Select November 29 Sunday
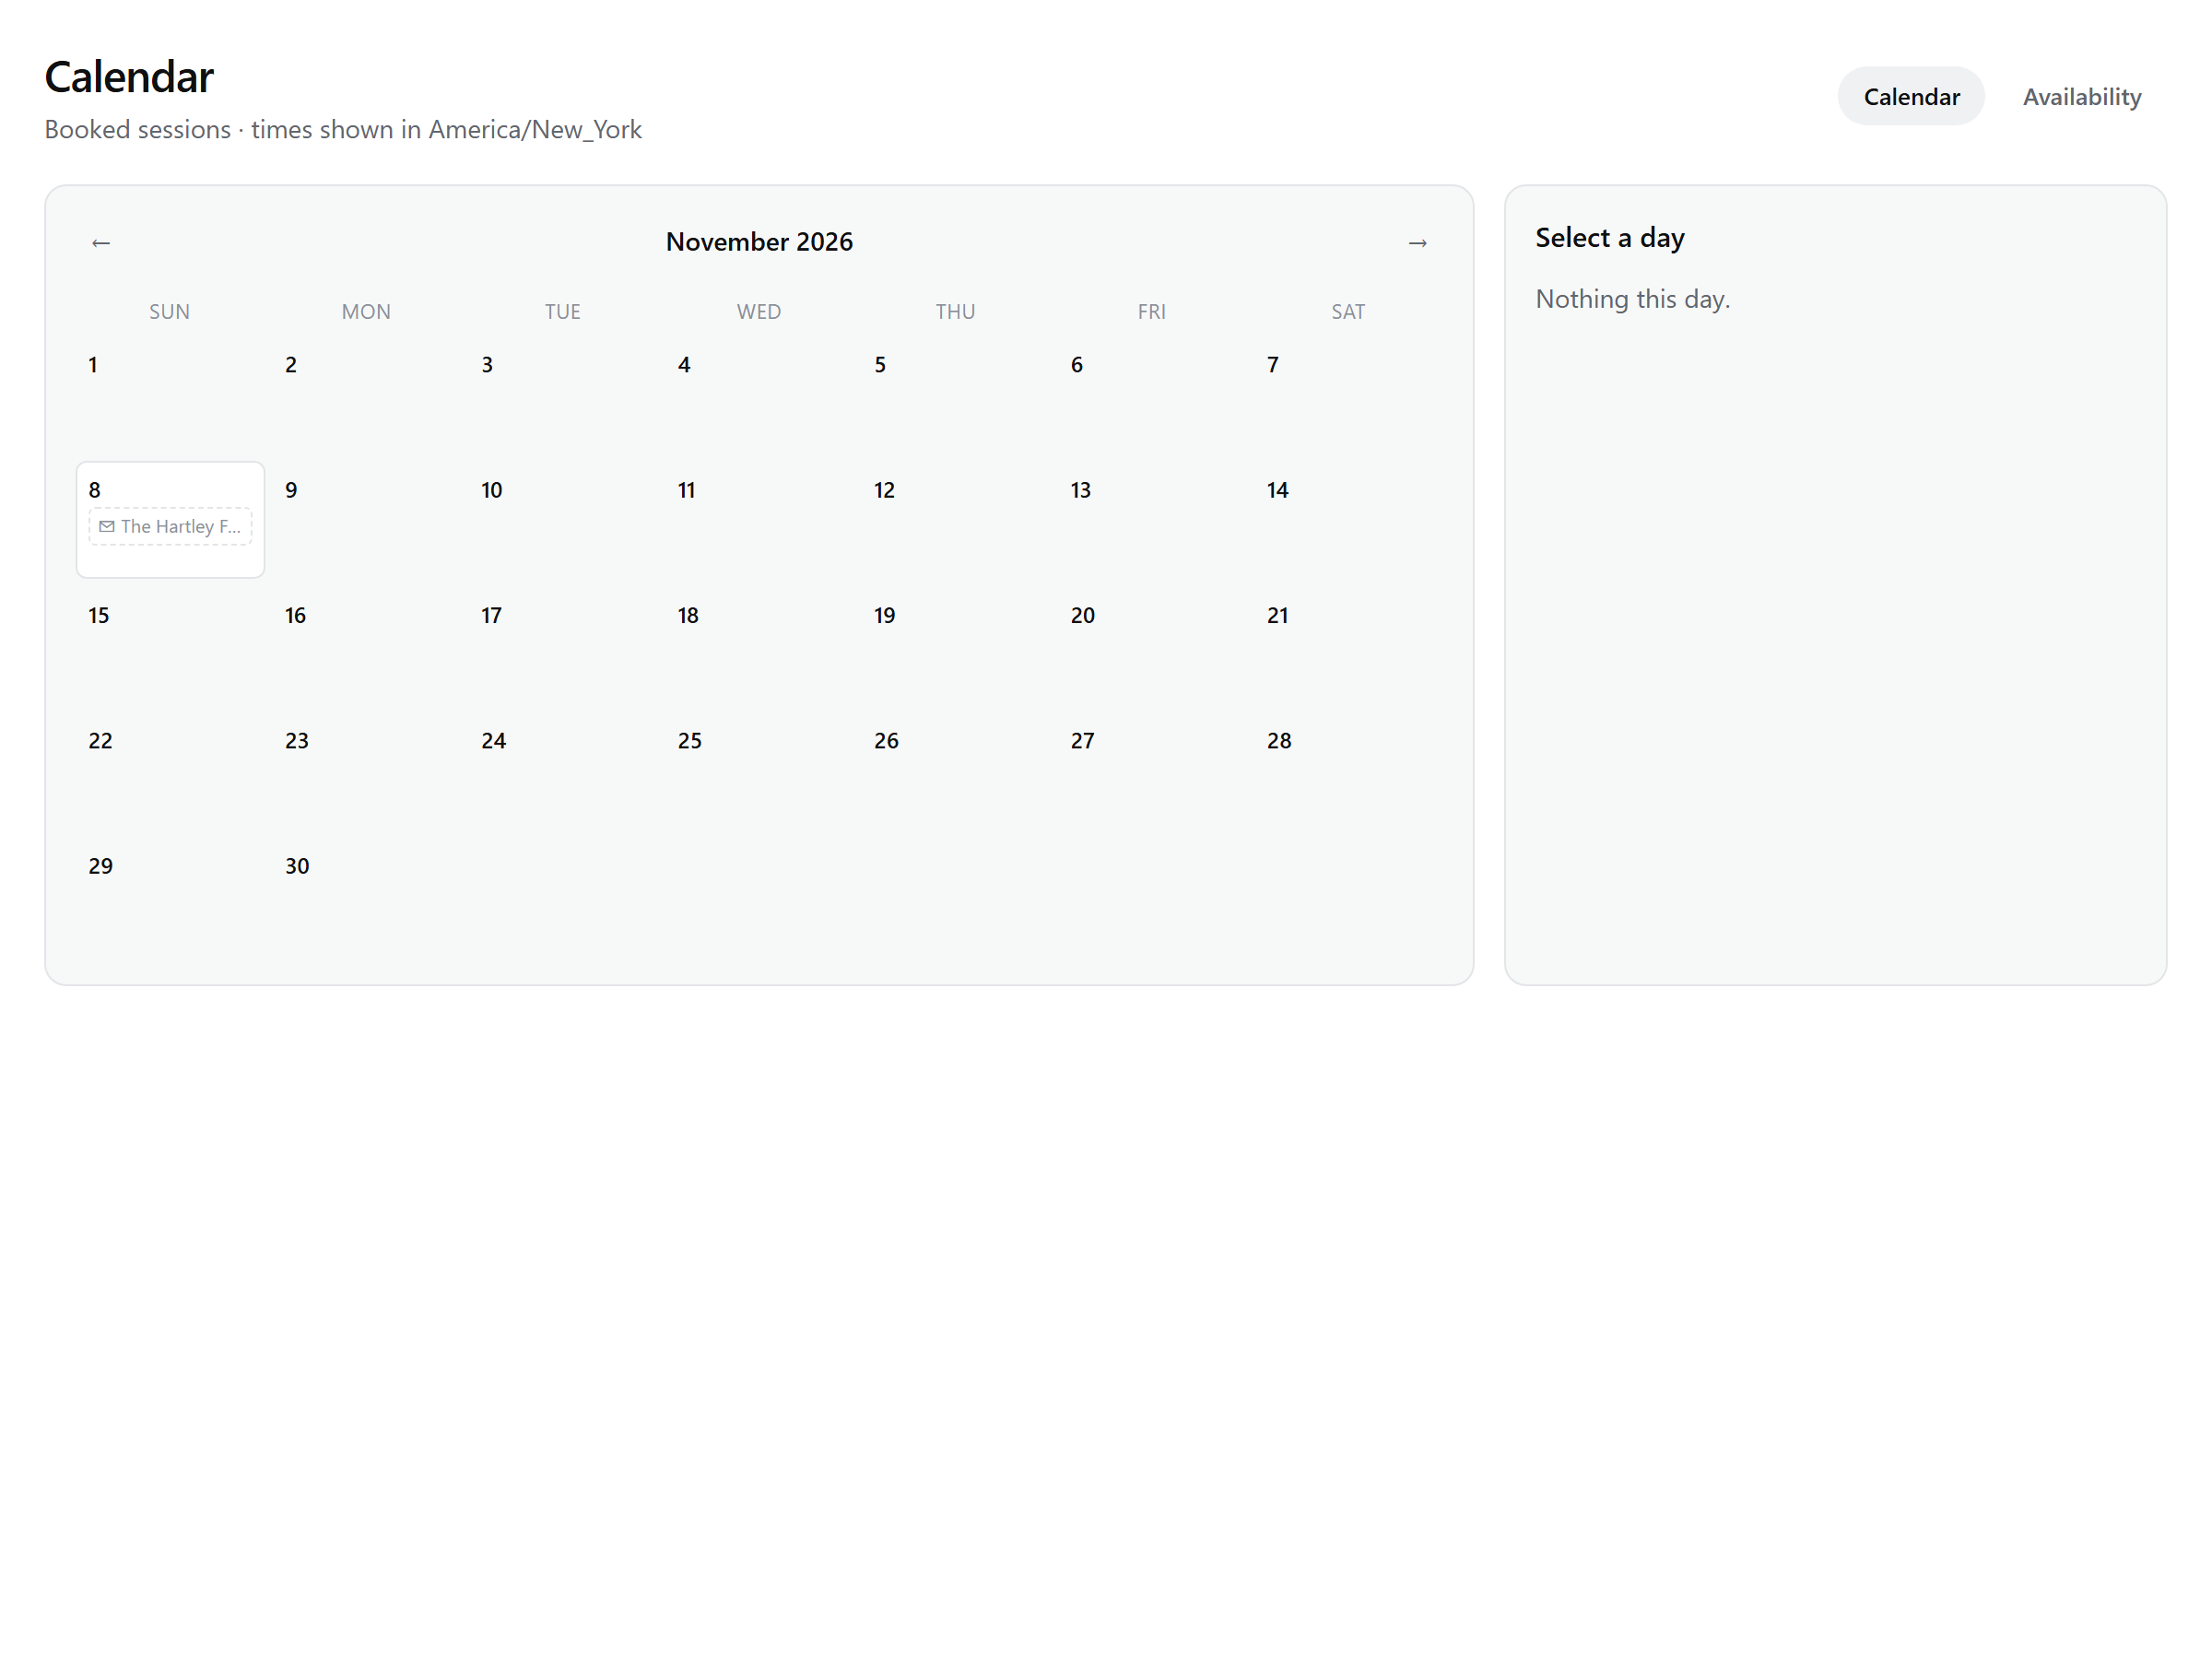The image size is (2212, 1659). pos(170,895)
